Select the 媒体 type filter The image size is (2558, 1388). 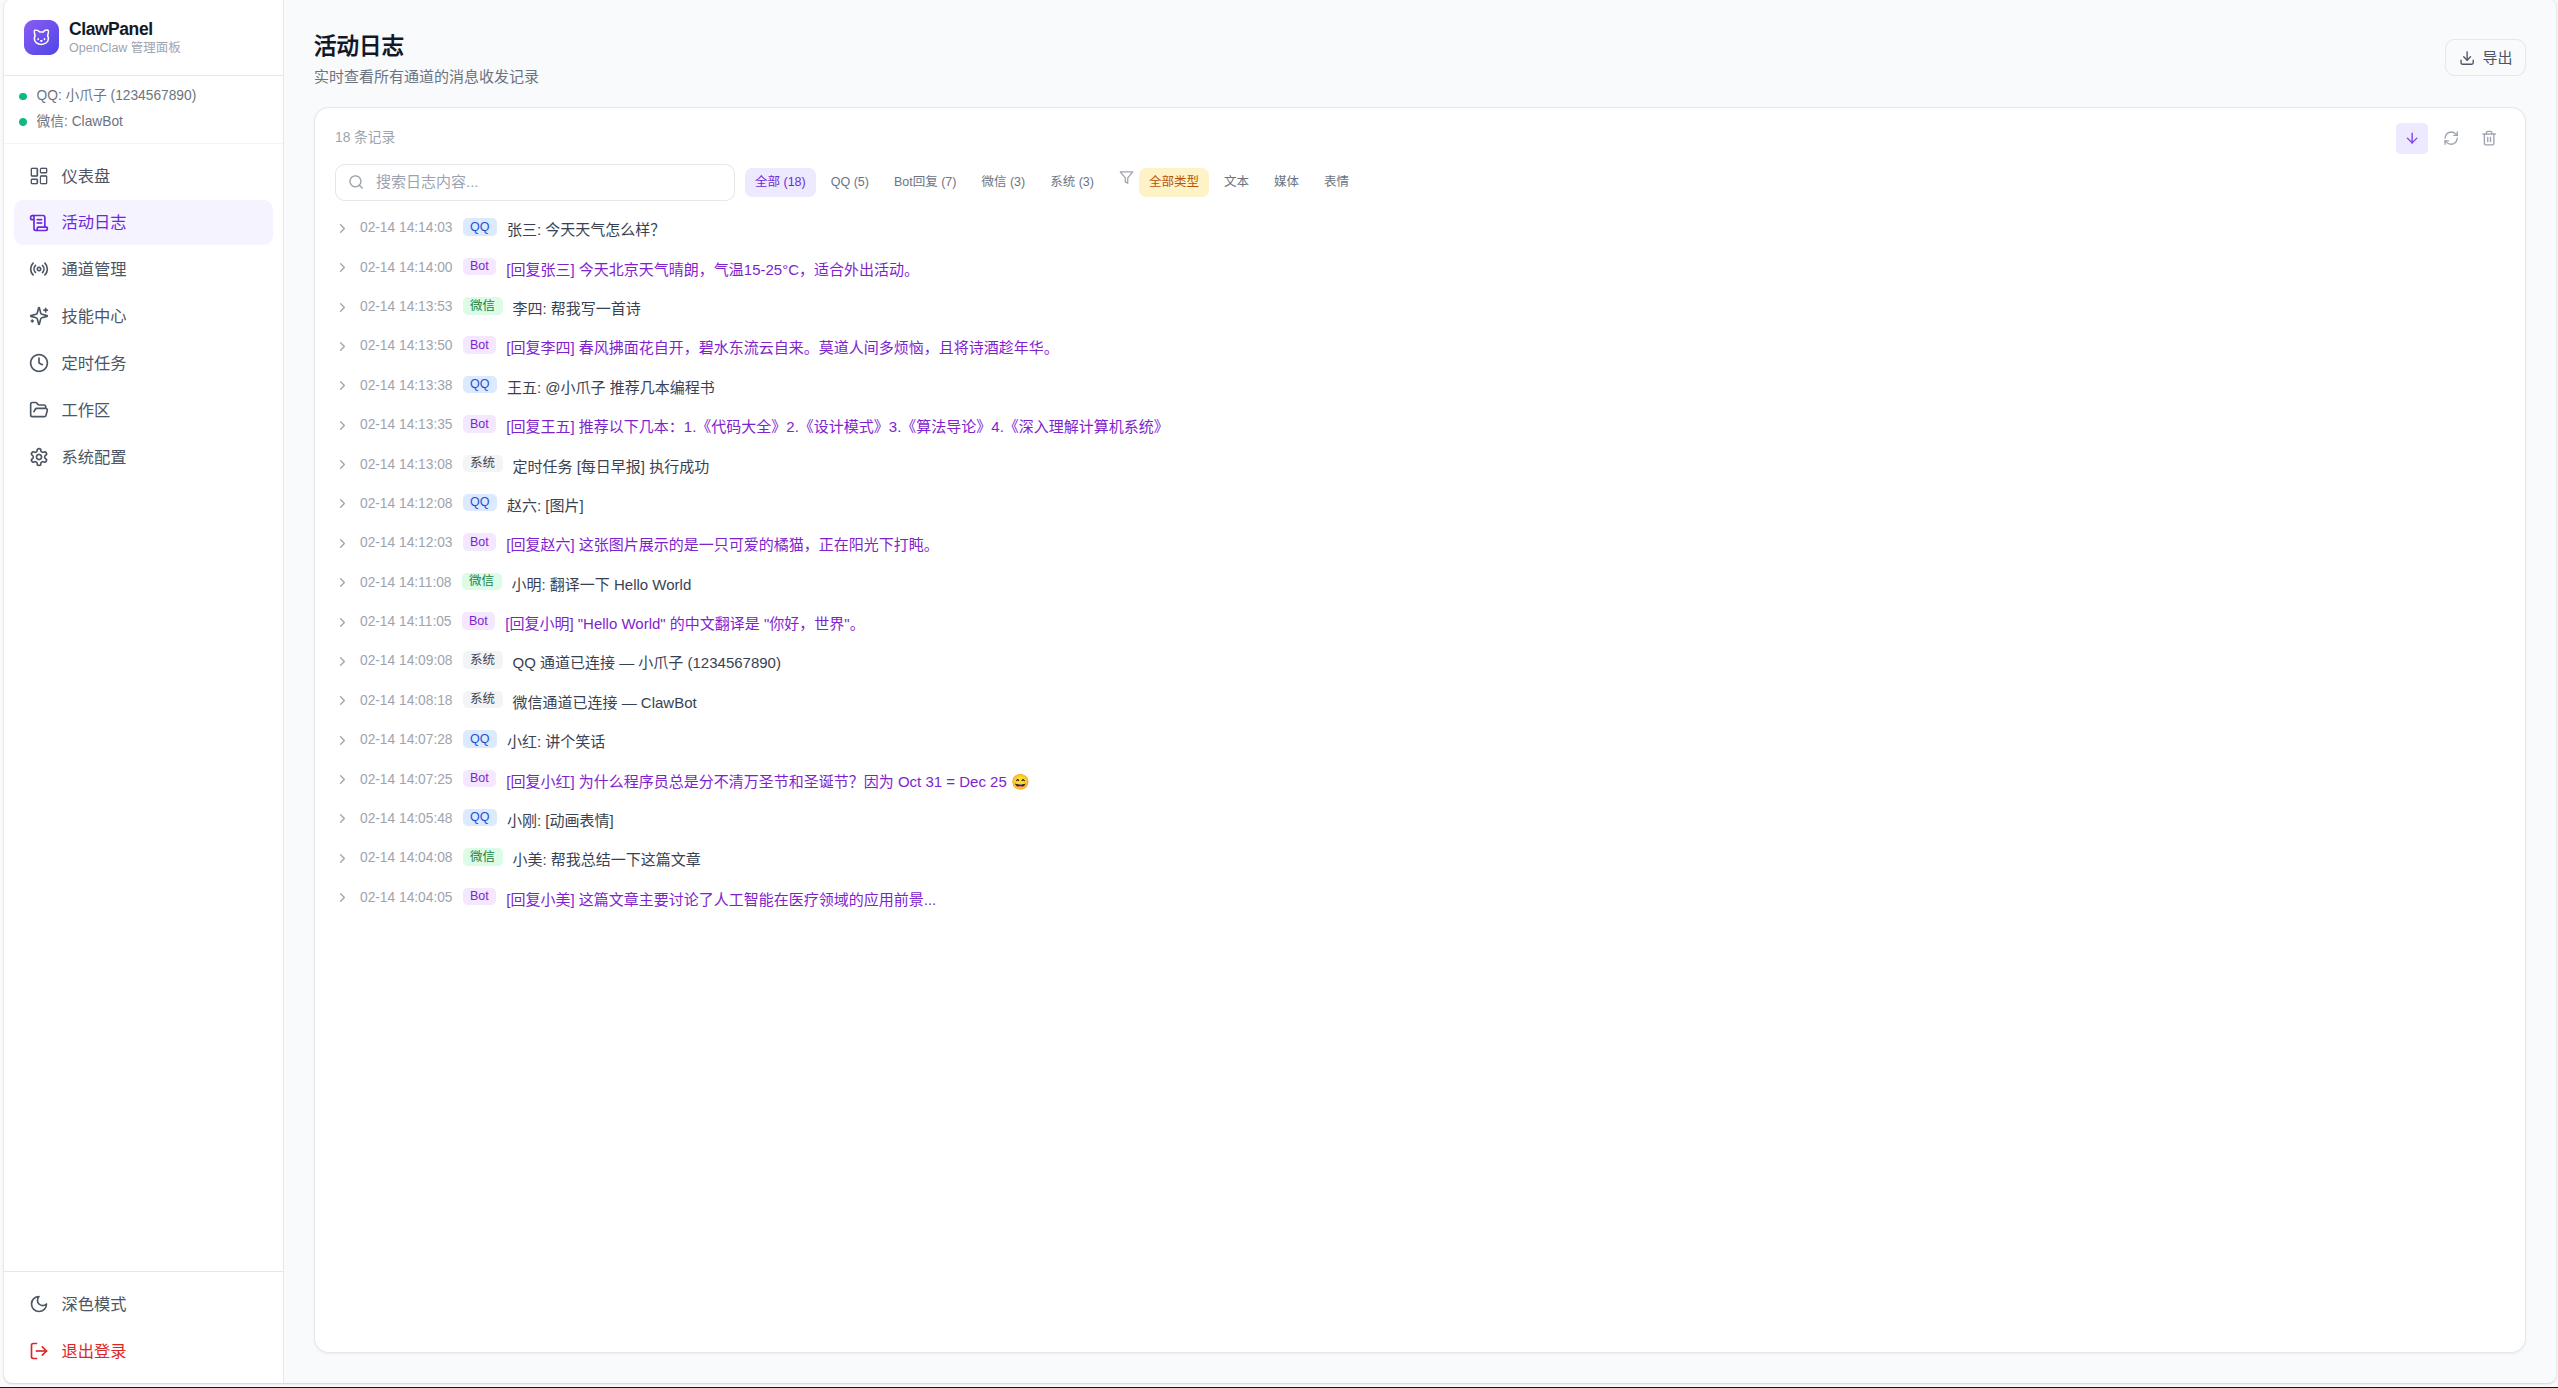tap(1285, 181)
